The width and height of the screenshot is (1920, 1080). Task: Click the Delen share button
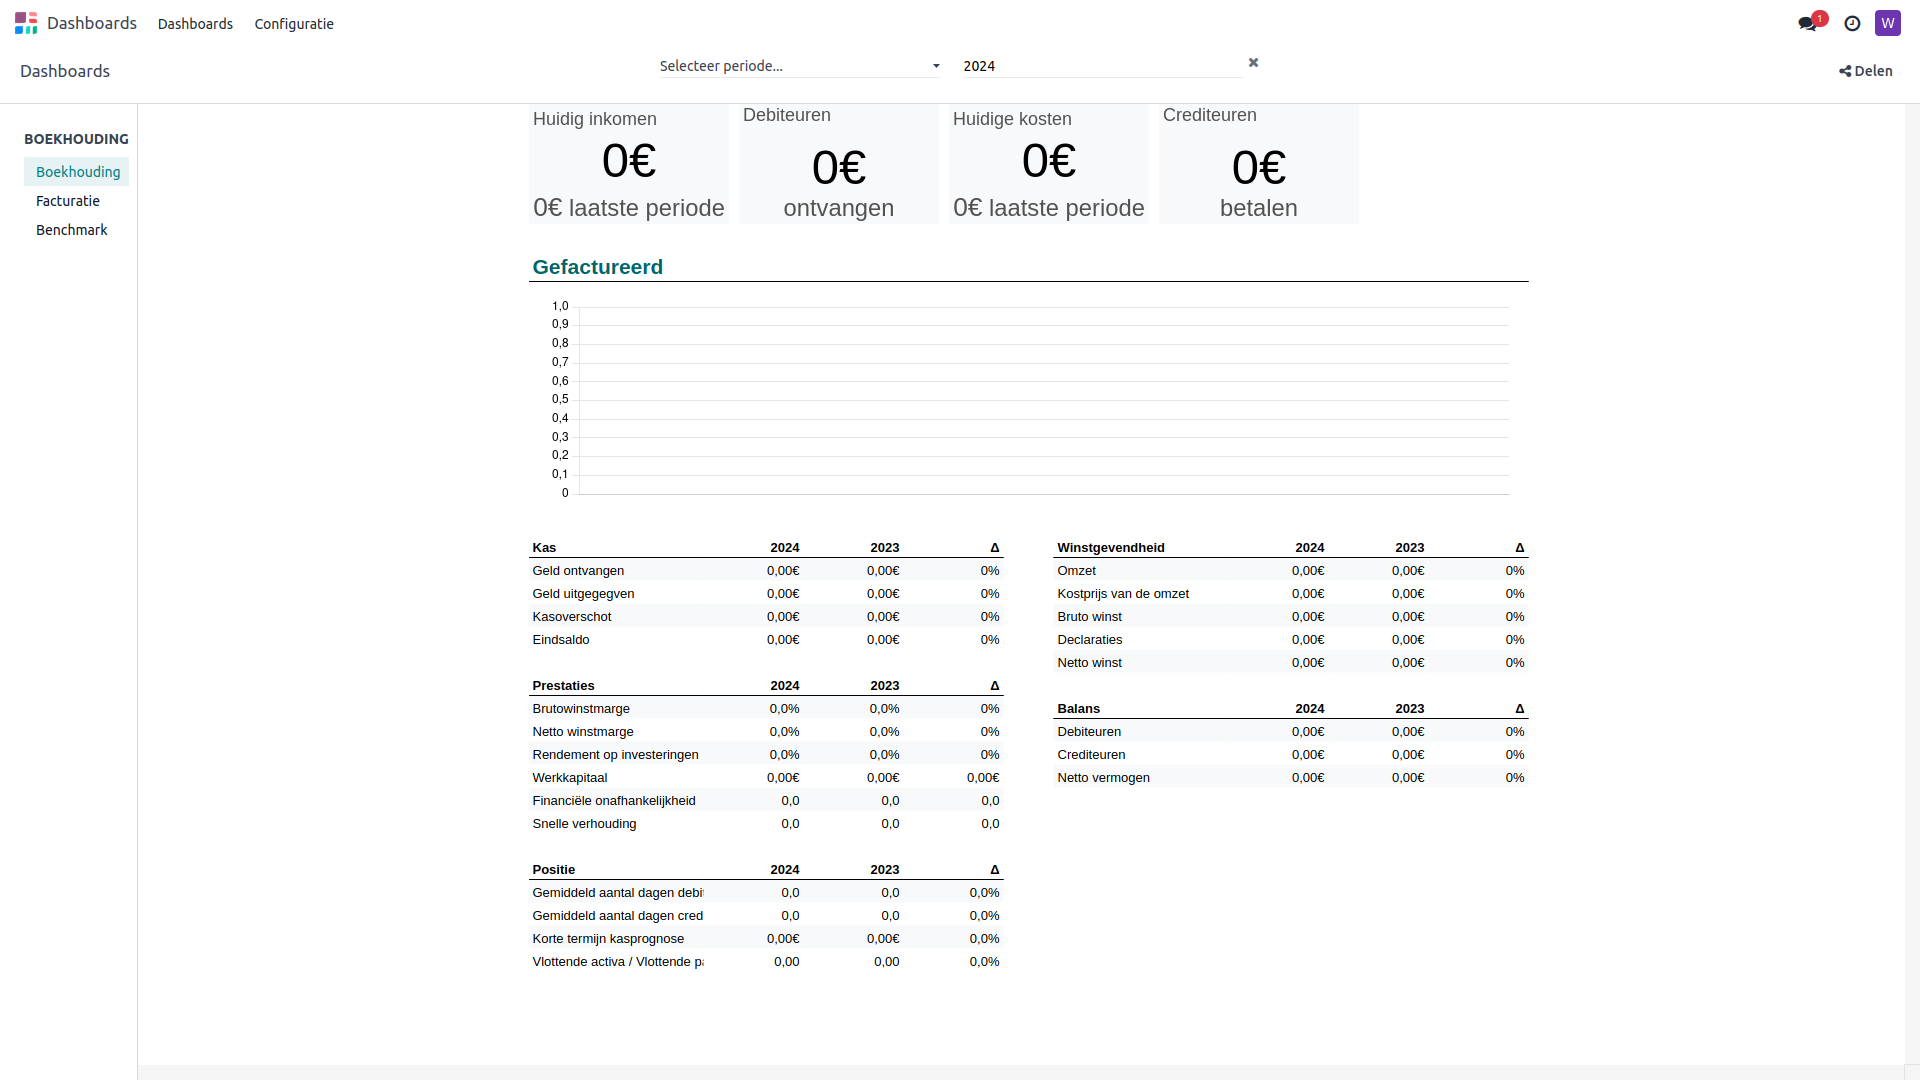(x=1866, y=71)
